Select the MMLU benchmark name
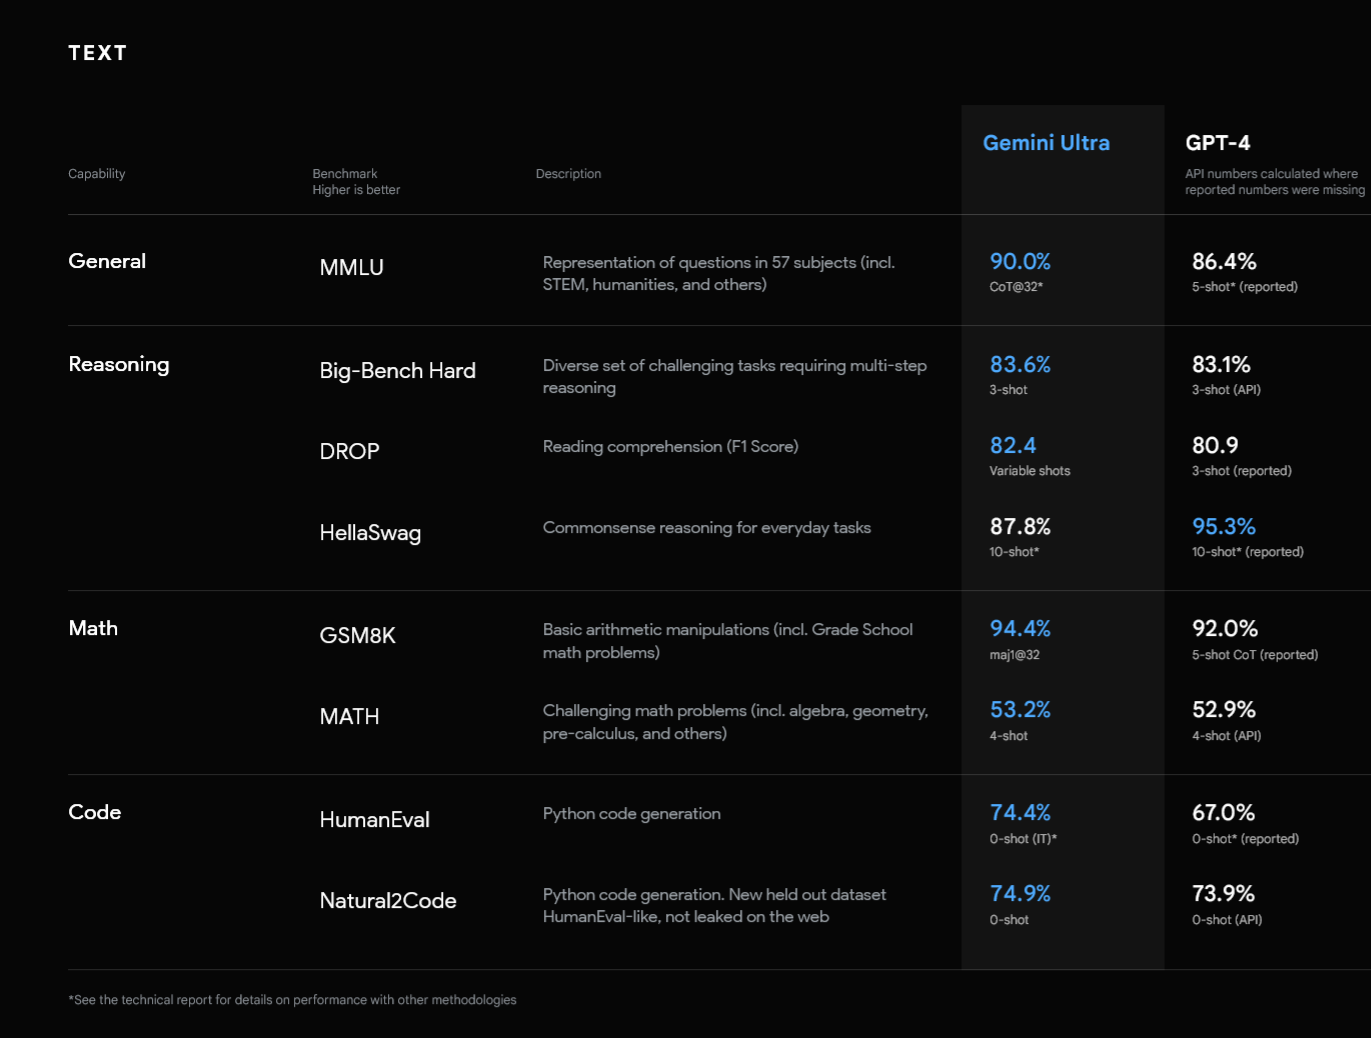Viewport: 1371px width, 1038px height. click(x=351, y=267)
